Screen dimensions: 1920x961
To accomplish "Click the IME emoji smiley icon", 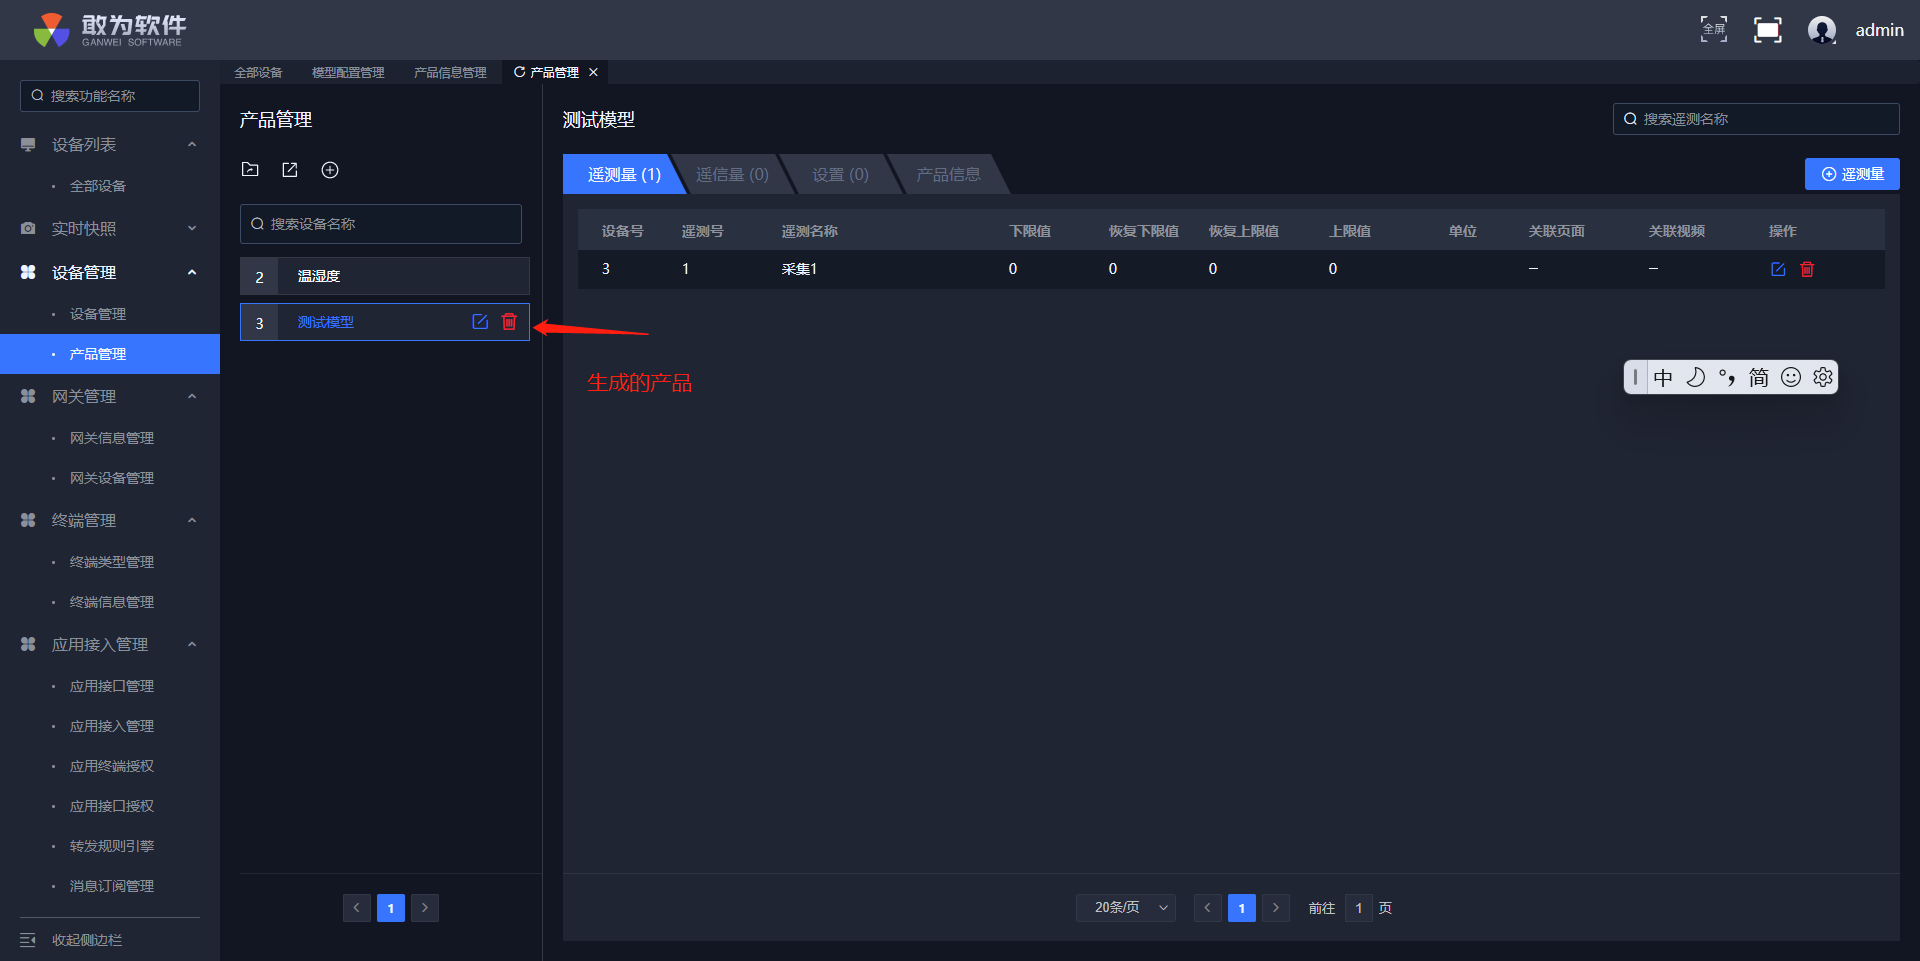I will click(x=1791, y=377).
